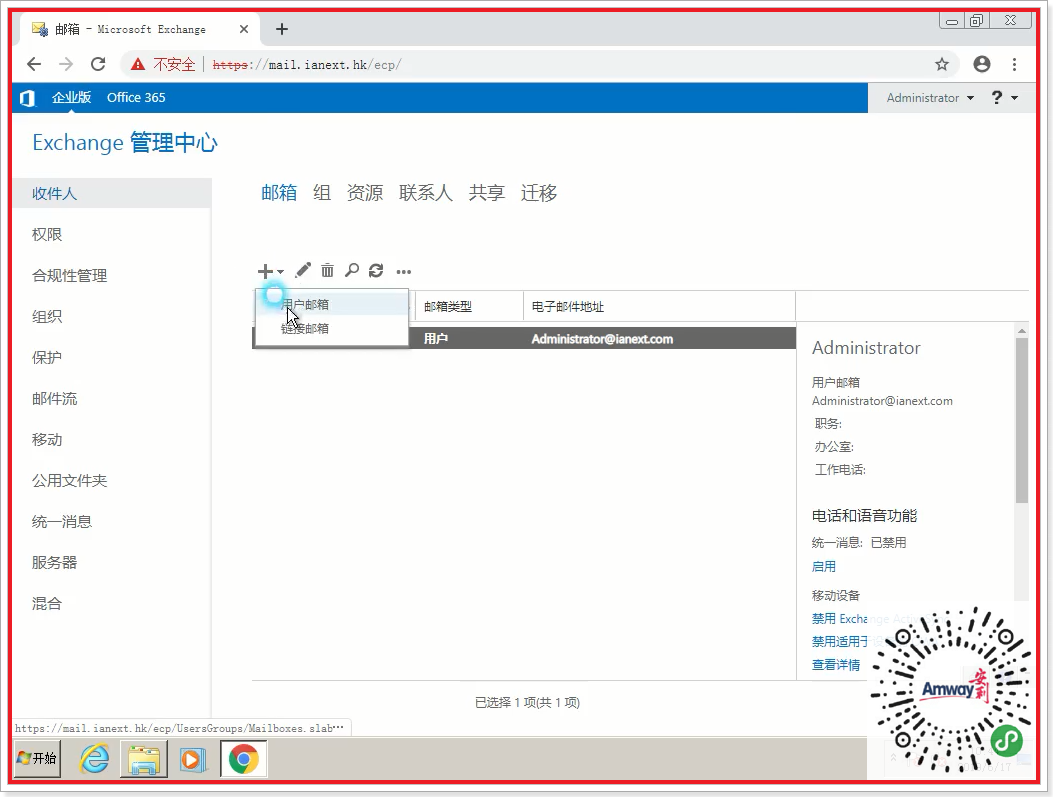Click the search magnifier icon in toolbar

(352, 271)
